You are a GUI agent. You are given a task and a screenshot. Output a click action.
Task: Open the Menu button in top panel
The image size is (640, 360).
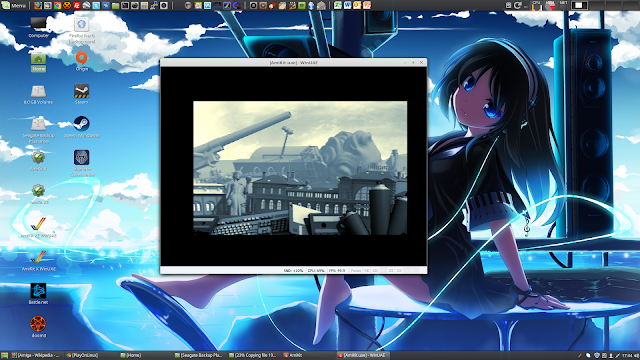click(14, 5)
